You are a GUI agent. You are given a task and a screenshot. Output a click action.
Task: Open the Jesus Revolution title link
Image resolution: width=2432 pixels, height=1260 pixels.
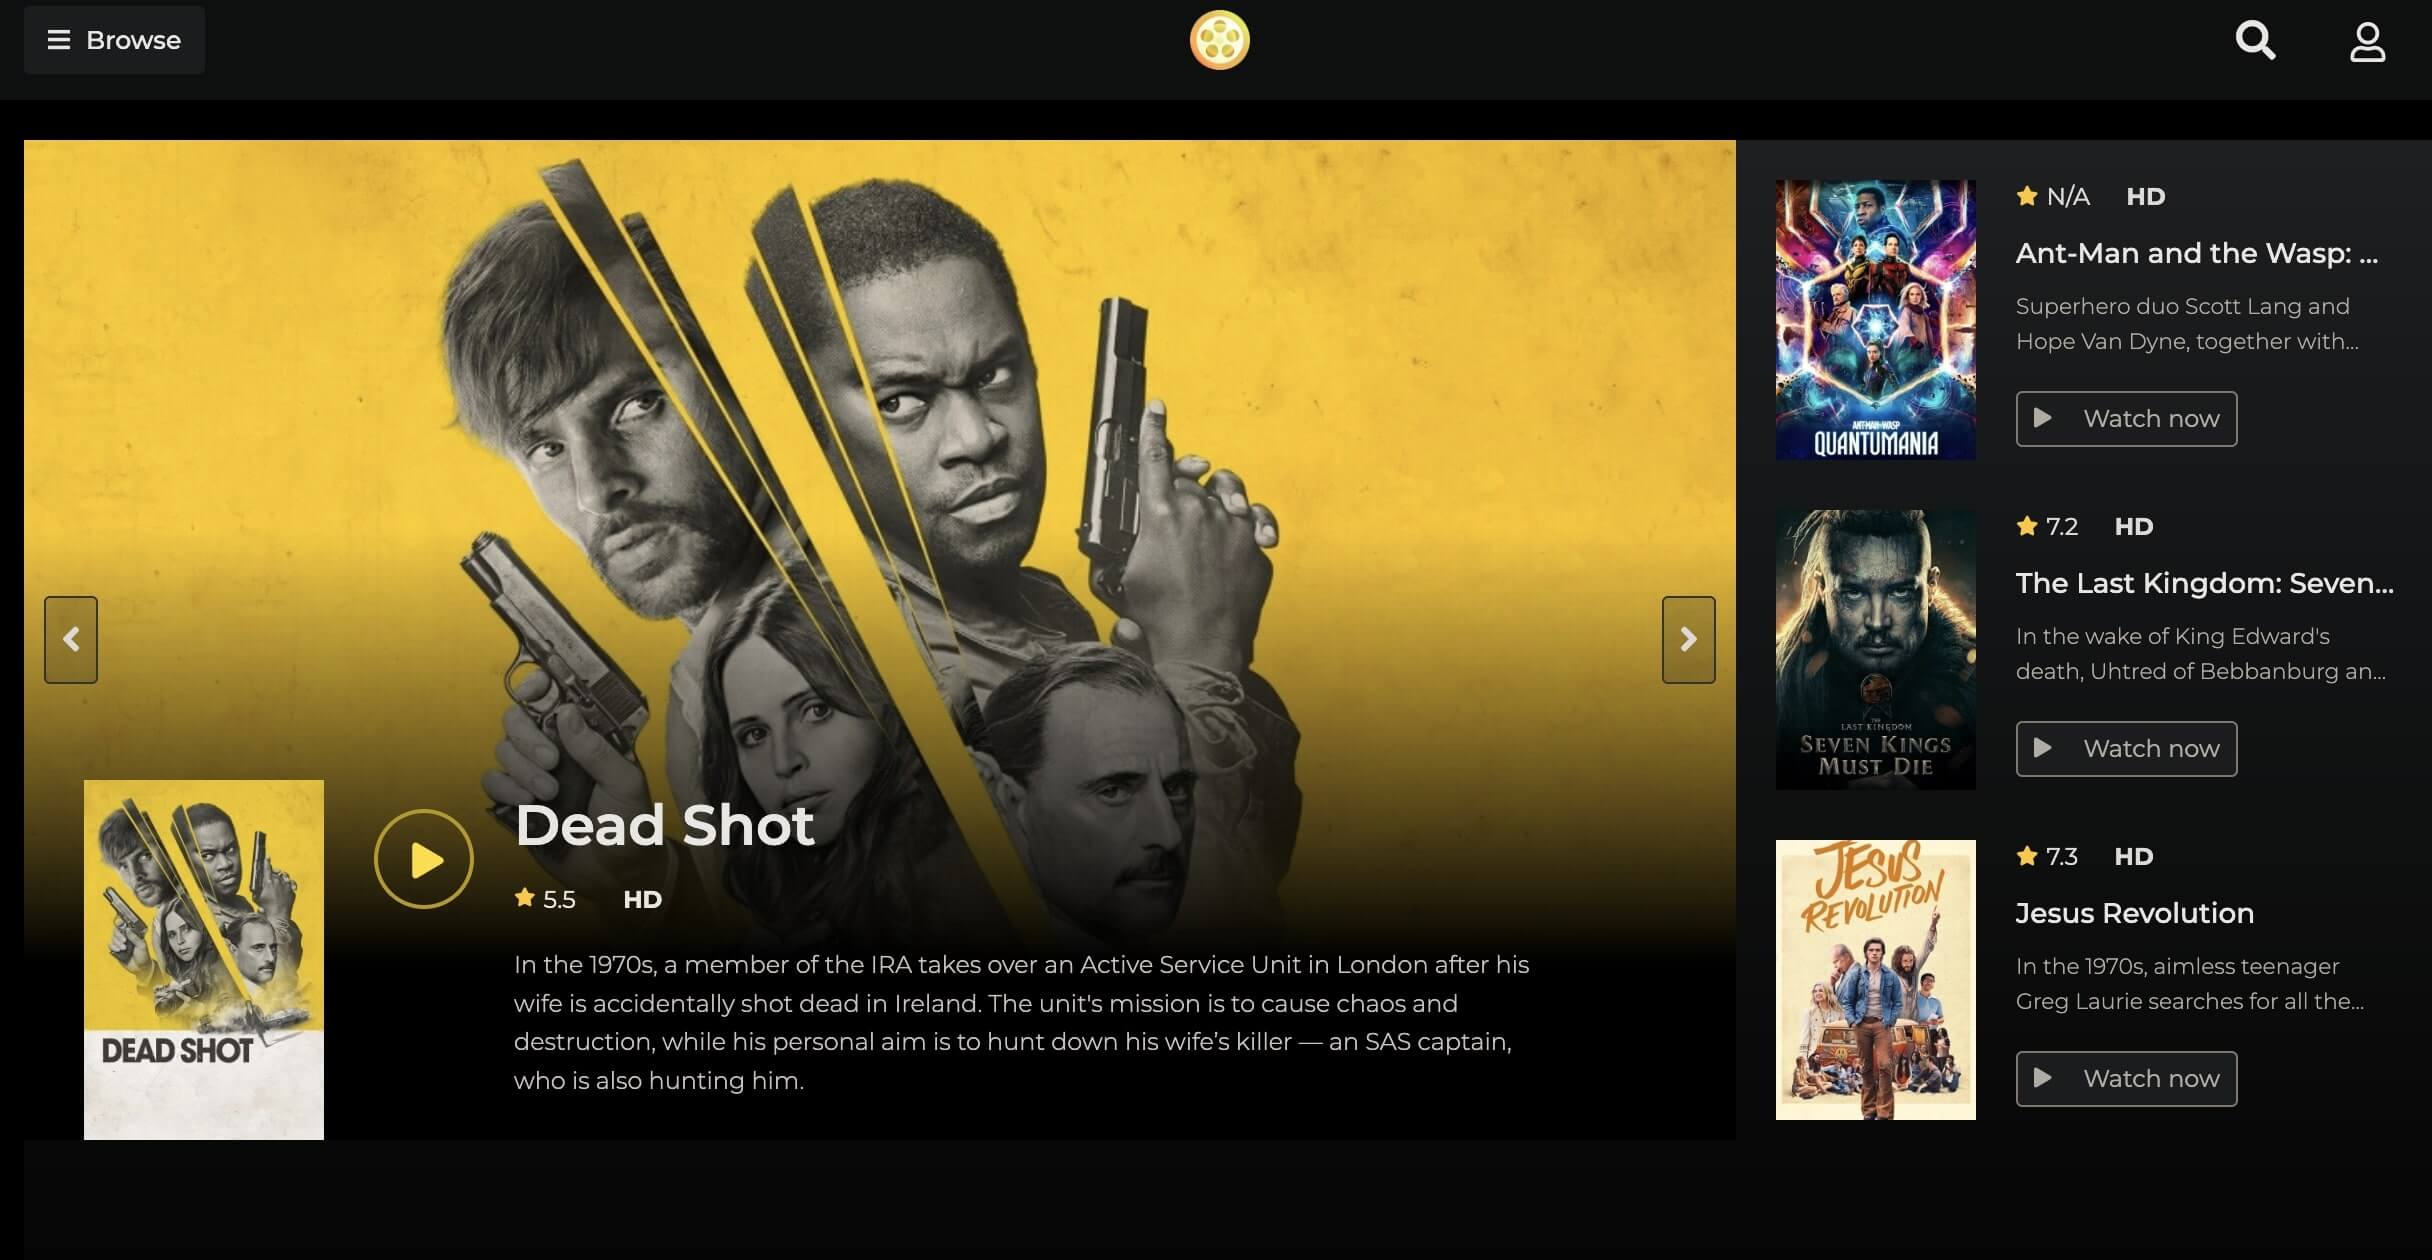[x=2135, y=913]
